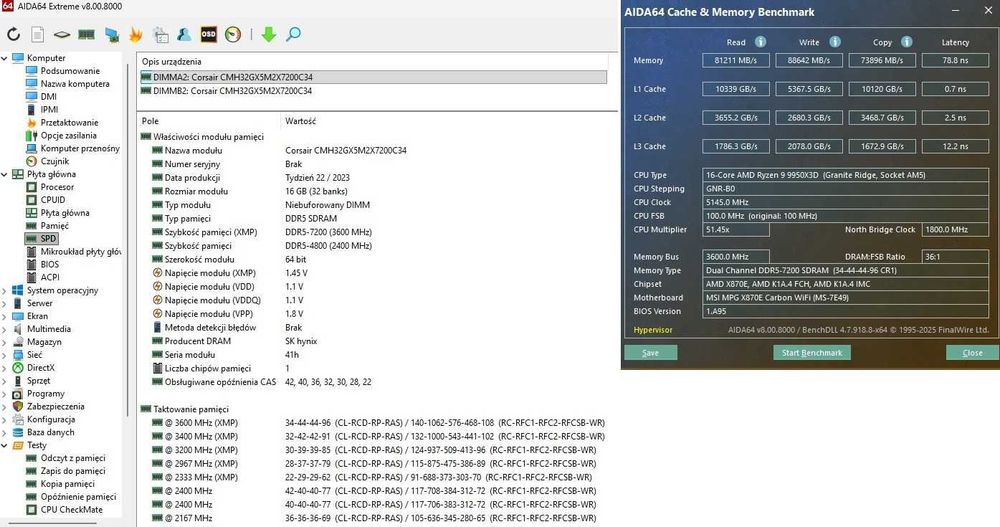
Task: Click the Start Benchmark button
Action: 812,353
